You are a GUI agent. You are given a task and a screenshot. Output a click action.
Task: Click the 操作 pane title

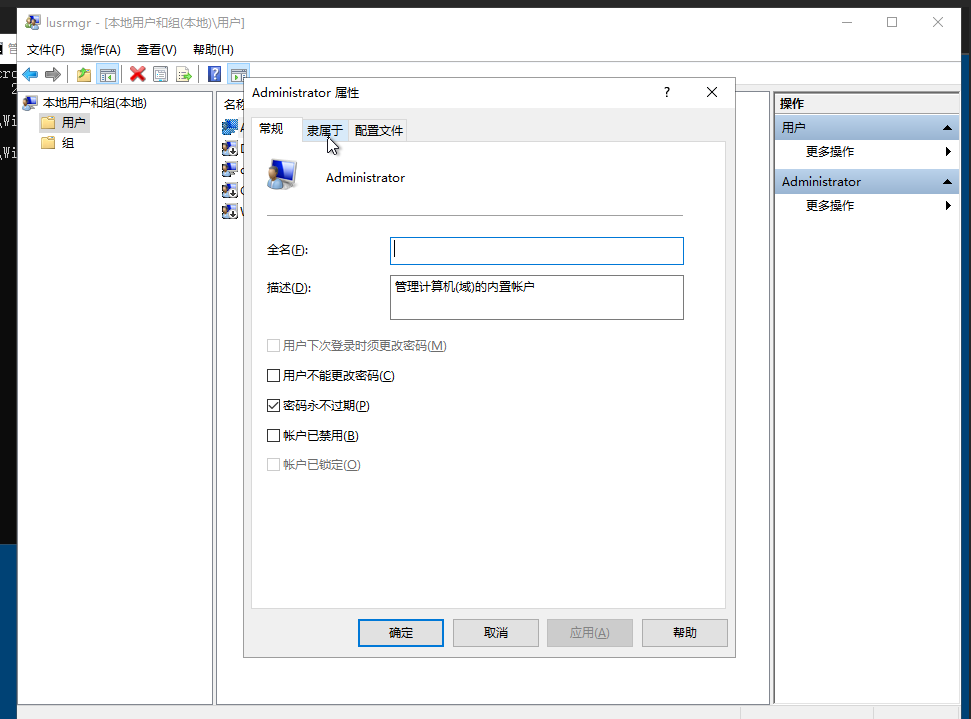[792, 103]
